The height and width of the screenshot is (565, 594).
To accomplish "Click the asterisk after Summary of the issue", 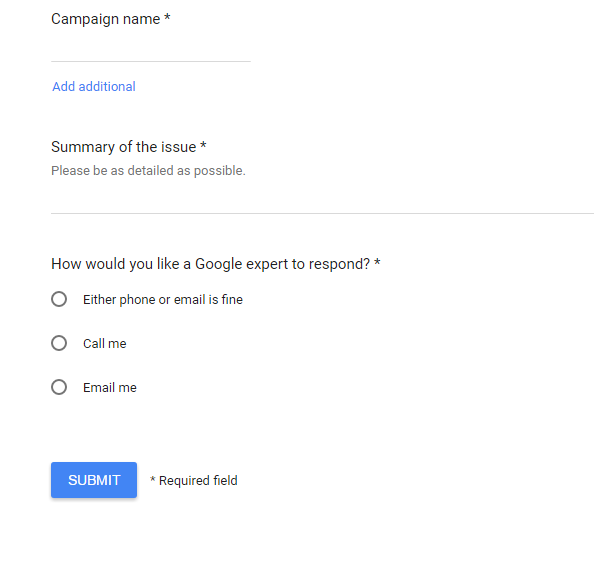I will pyautogui.click(x=203, y=145).
